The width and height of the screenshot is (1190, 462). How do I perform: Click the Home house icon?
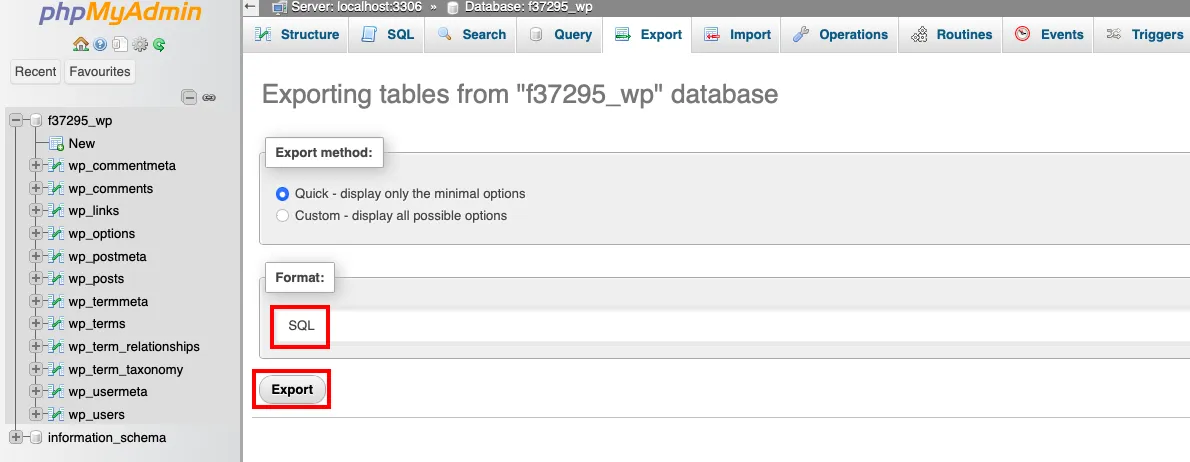(x=80, y=45)
